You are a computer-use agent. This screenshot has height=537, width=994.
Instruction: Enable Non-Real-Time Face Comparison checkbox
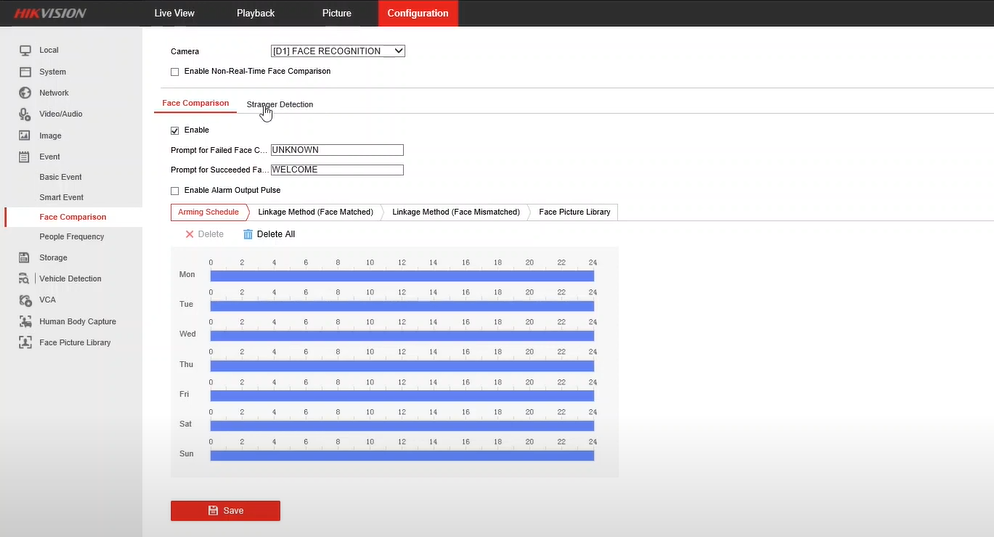pos(175,72)
